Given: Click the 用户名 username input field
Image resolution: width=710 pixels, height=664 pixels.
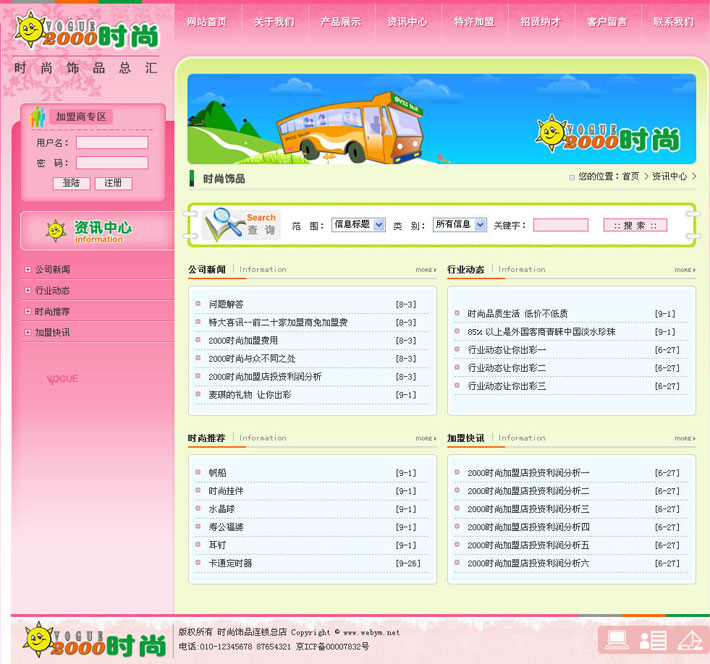Looking at the screenshot, I should pos(112,143).
